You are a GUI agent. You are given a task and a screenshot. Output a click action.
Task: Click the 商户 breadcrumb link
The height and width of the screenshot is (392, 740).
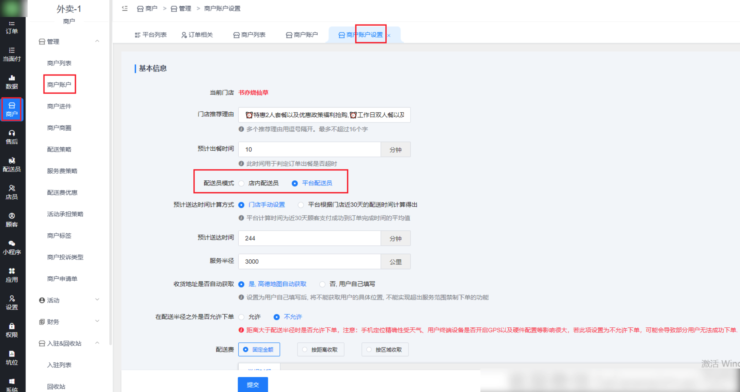coord(147,8)
